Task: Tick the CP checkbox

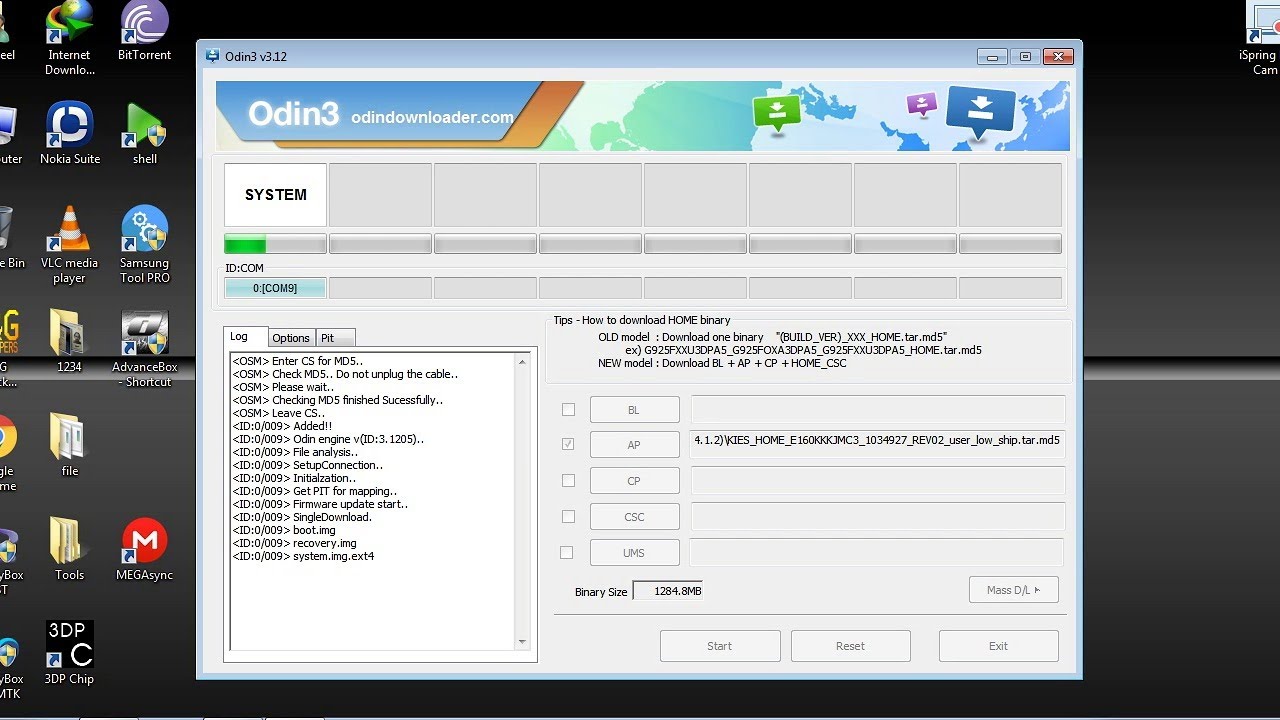Action: tap(568, 481)
